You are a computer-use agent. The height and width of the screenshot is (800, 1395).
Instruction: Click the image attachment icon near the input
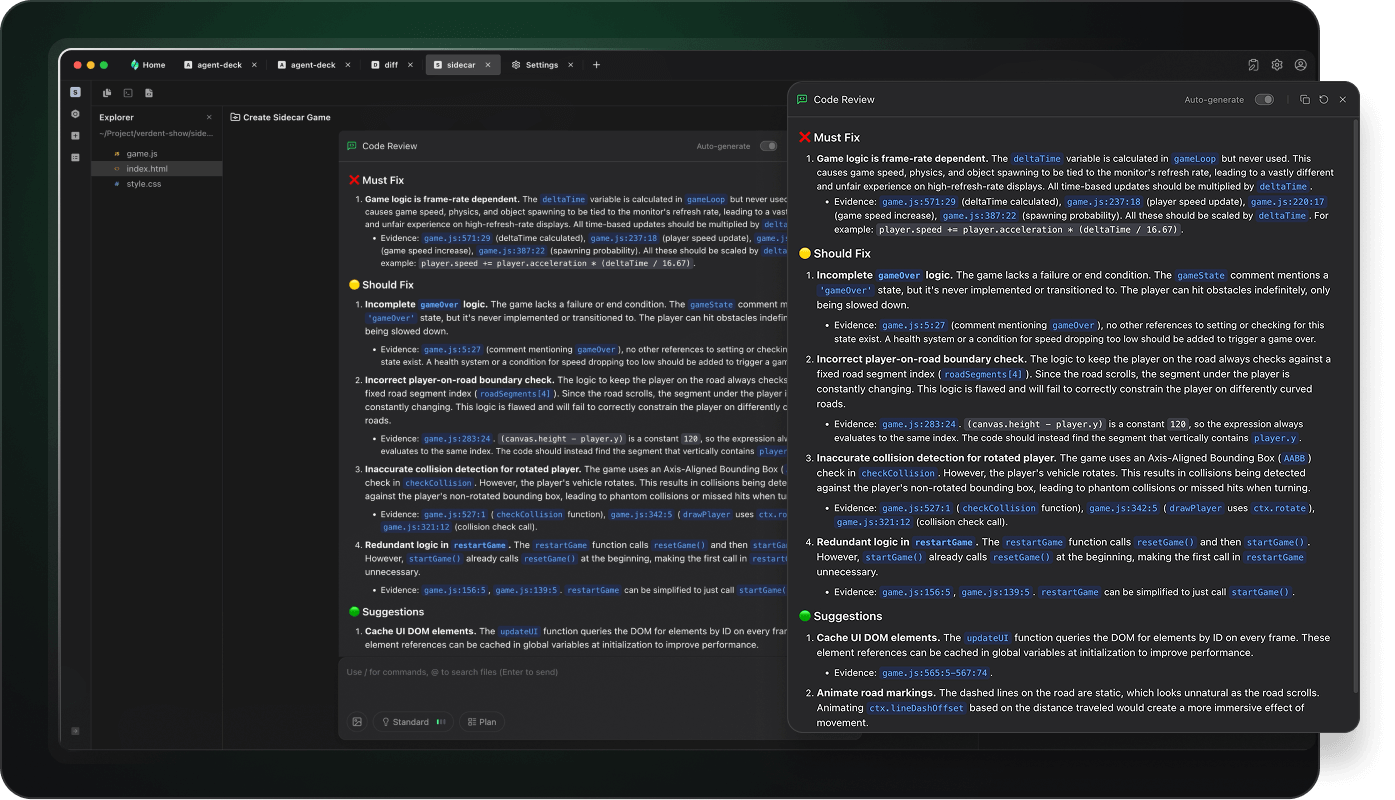pos(357,721)
